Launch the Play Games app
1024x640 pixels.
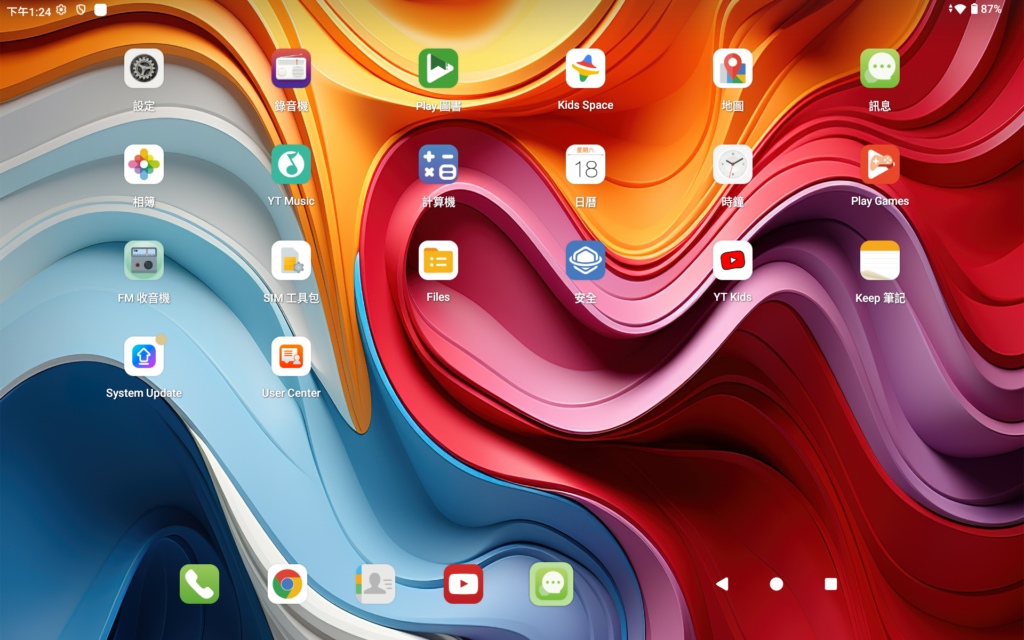click(x=879, y=165)
